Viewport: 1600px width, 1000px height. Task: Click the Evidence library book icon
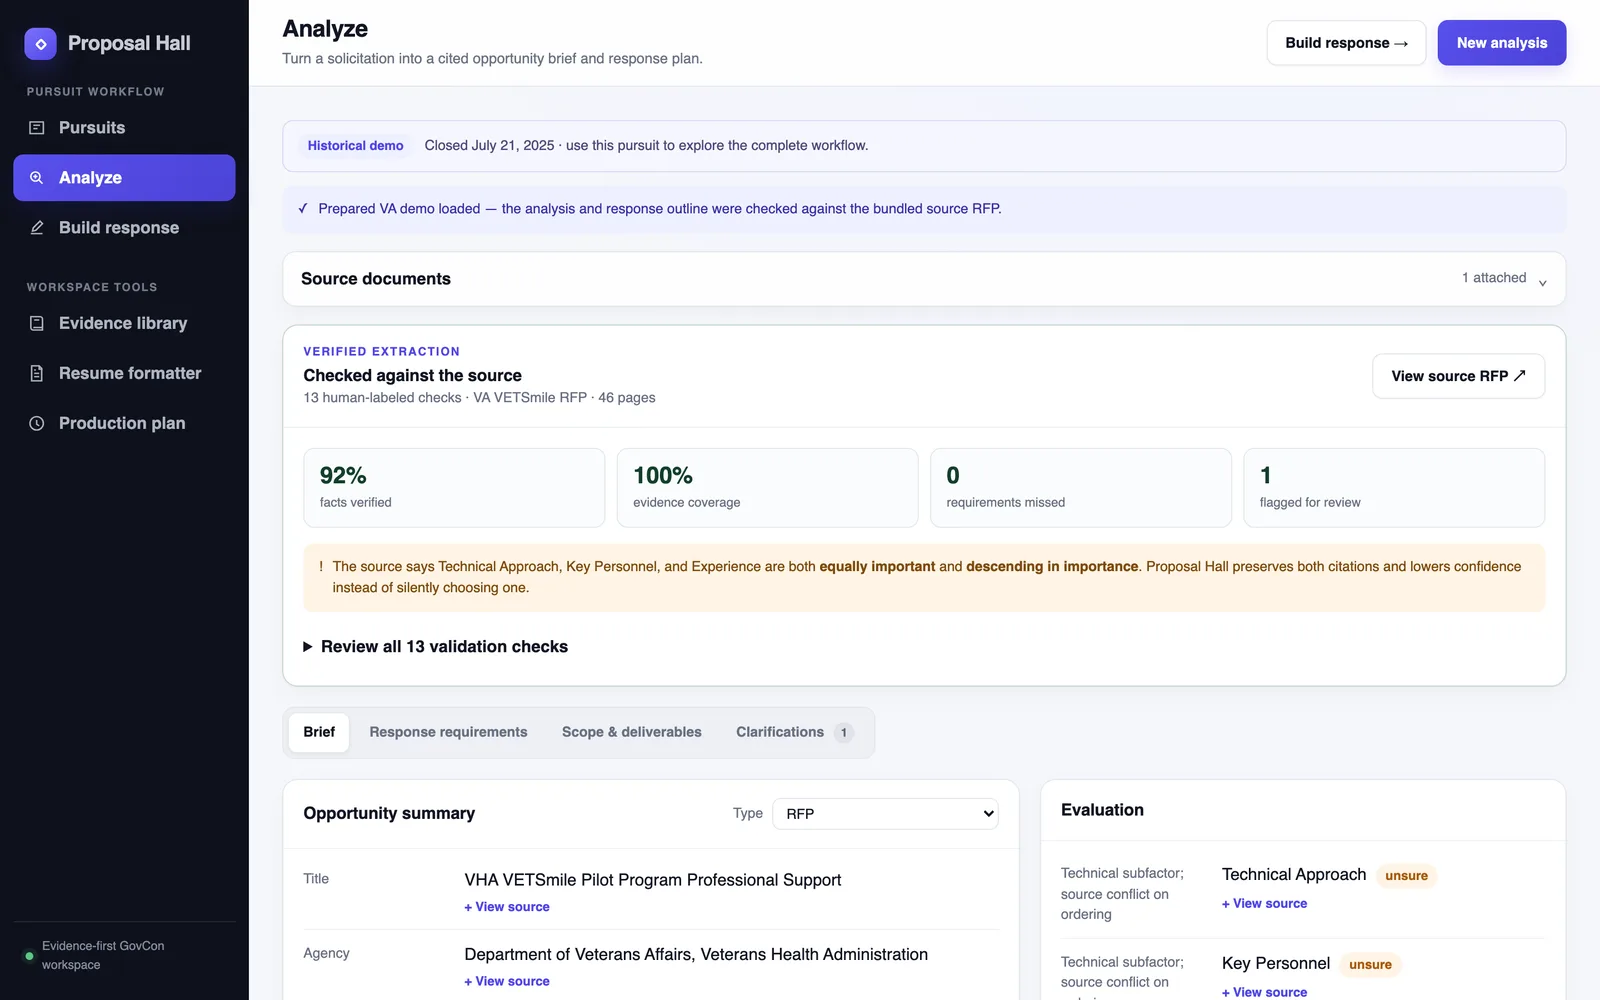coord(37,323)
